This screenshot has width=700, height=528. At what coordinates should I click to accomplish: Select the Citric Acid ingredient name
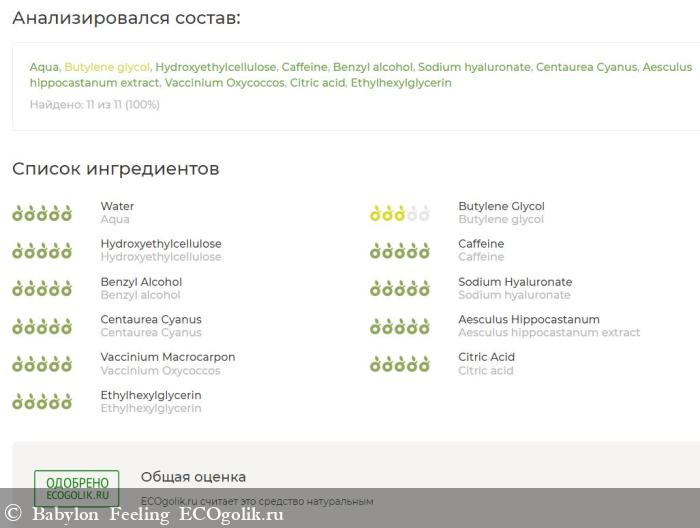point(486,357)
